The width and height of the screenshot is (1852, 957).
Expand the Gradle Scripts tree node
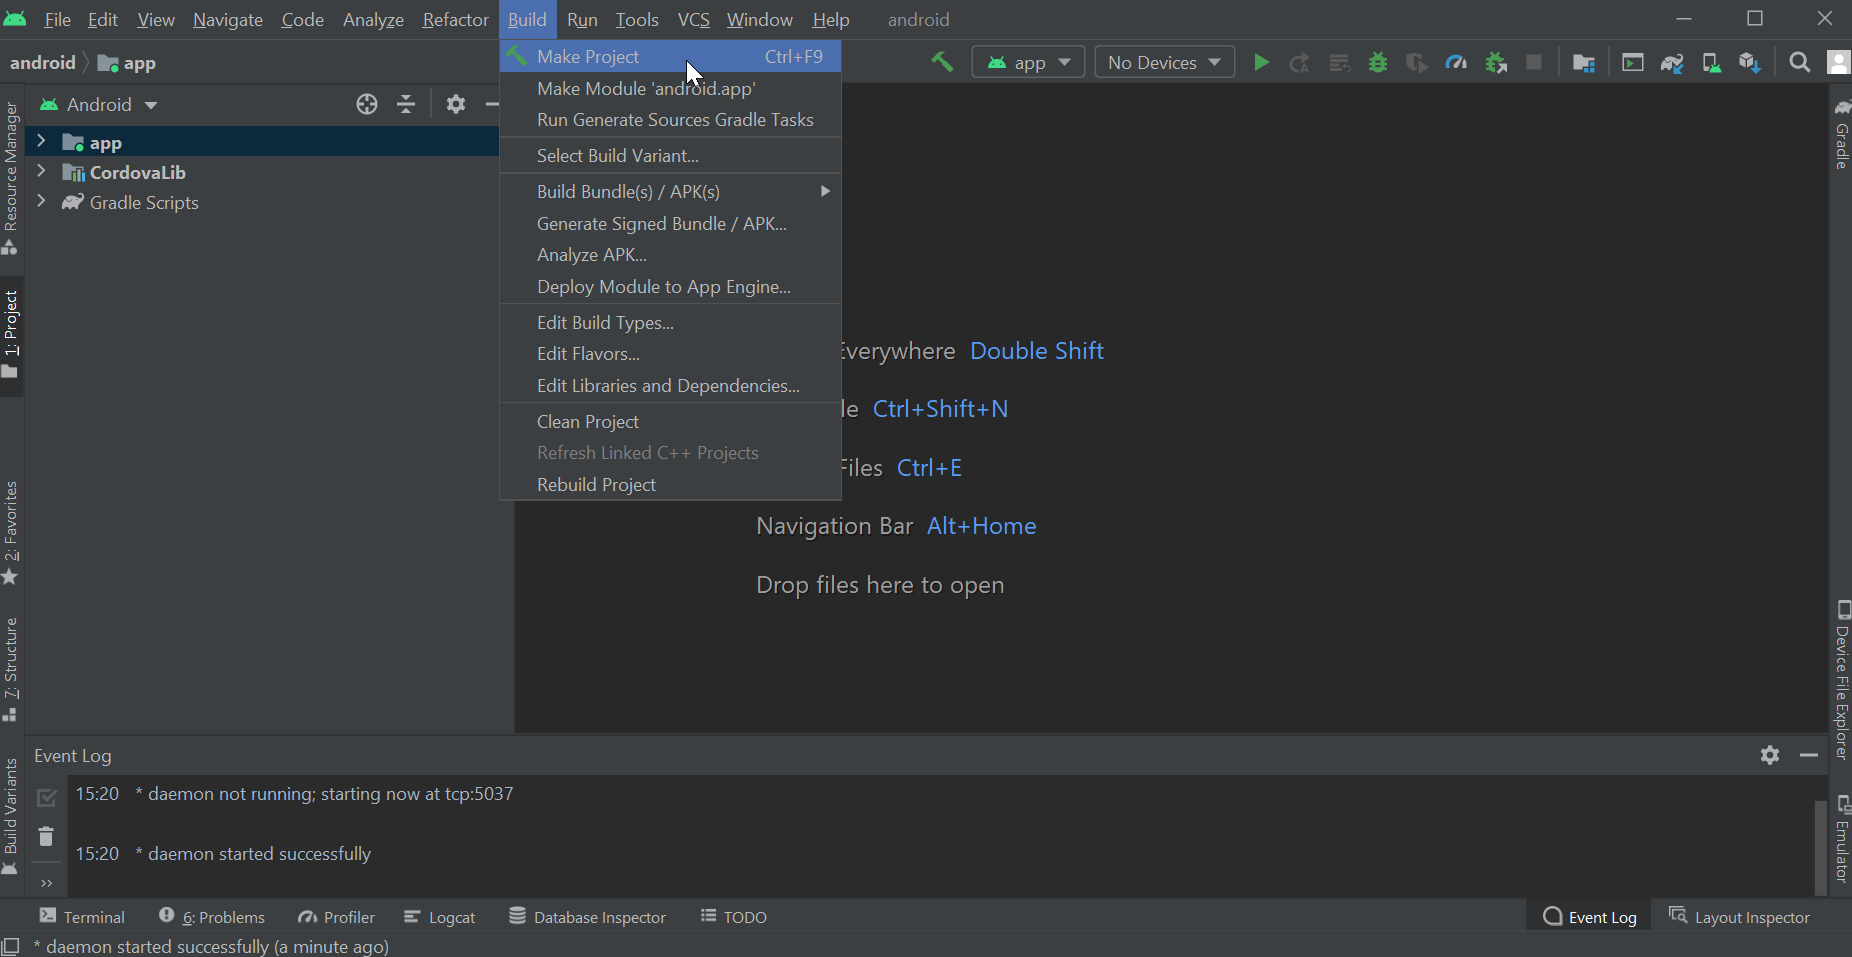tap(41, 201)
